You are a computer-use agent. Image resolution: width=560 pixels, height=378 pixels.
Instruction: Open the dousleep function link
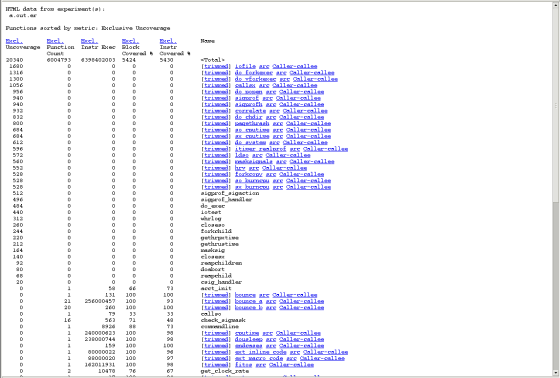(x=249, y=339)
